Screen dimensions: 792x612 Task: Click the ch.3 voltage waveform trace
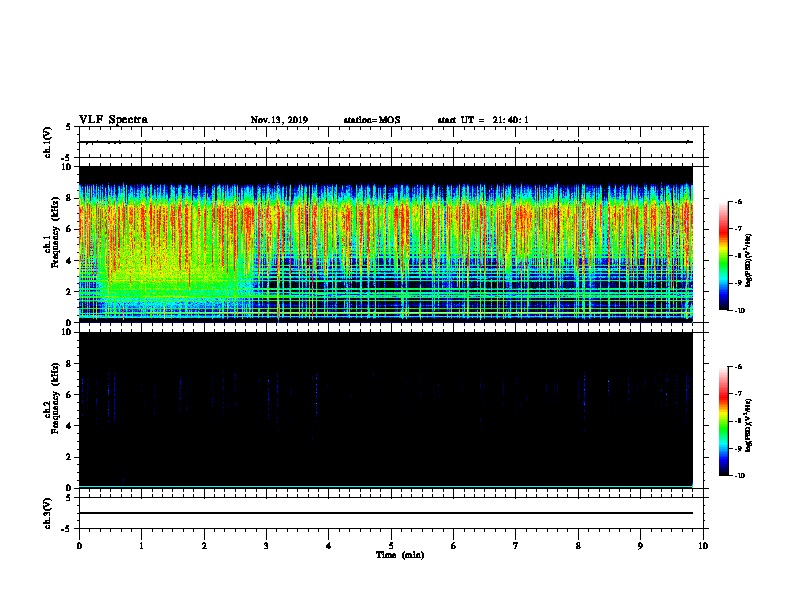click(x=386, y=513)
